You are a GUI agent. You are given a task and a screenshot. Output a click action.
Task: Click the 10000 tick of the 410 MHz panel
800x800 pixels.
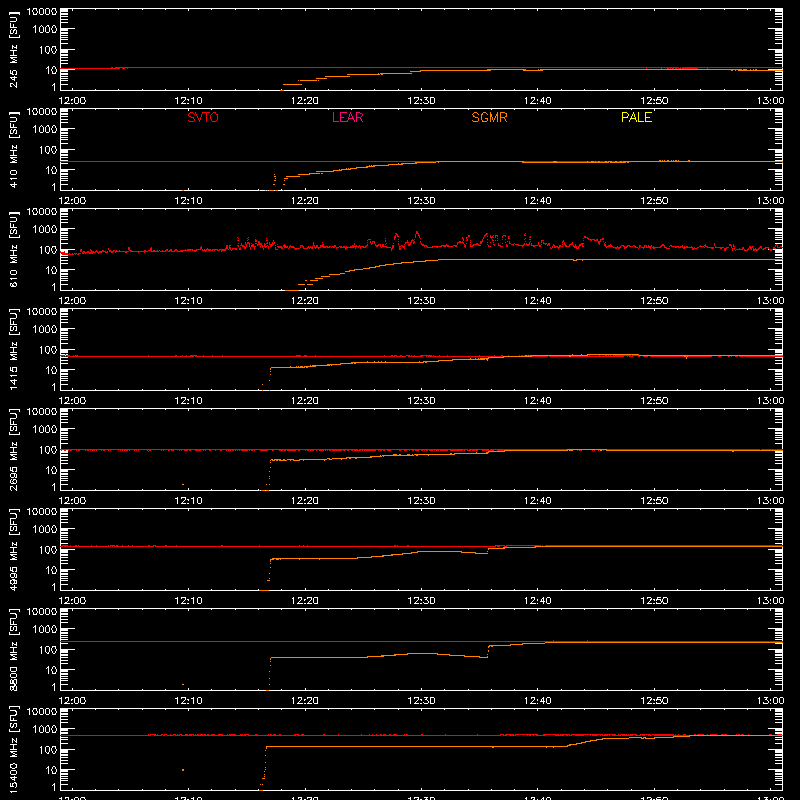tap(42, 112)
